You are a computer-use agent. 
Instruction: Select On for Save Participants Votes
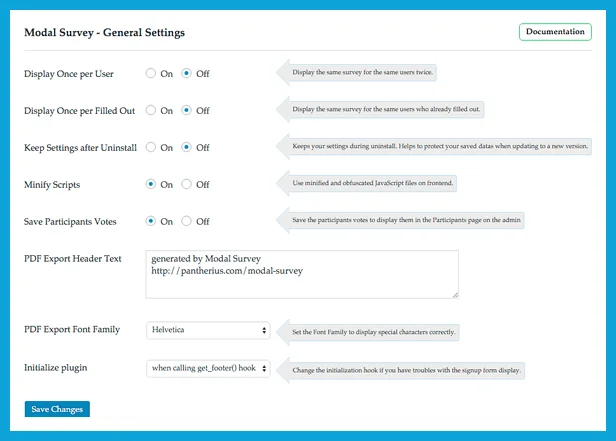point(151,221)
